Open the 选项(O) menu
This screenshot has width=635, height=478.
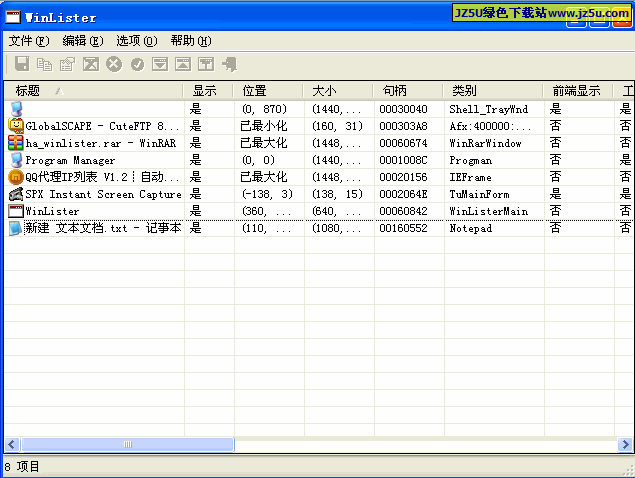(137, 41)
